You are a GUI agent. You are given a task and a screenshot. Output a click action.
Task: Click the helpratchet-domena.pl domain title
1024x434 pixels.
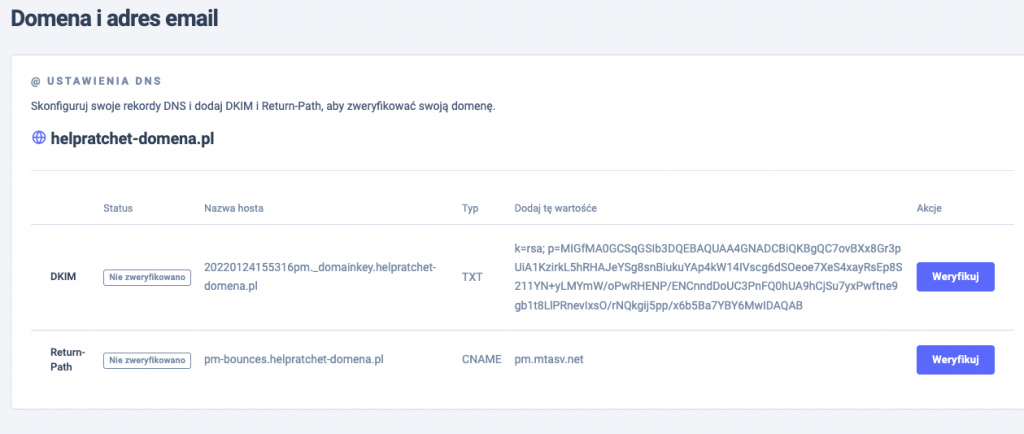pyautogui.click(x=132, y=139)
